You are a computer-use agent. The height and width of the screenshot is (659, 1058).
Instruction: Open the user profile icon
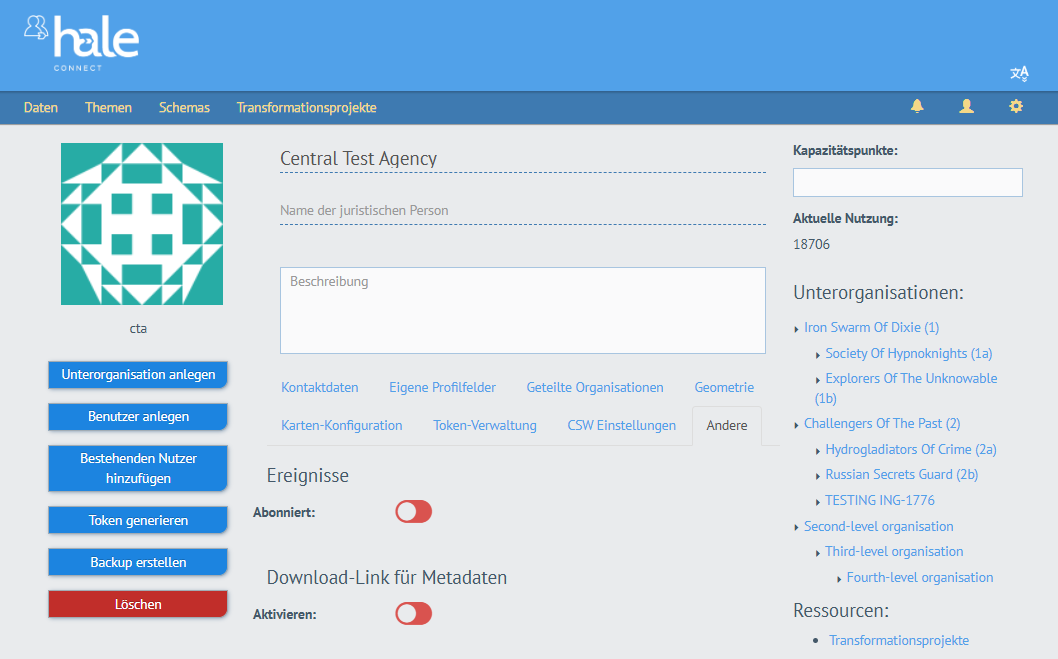[966, 106]
